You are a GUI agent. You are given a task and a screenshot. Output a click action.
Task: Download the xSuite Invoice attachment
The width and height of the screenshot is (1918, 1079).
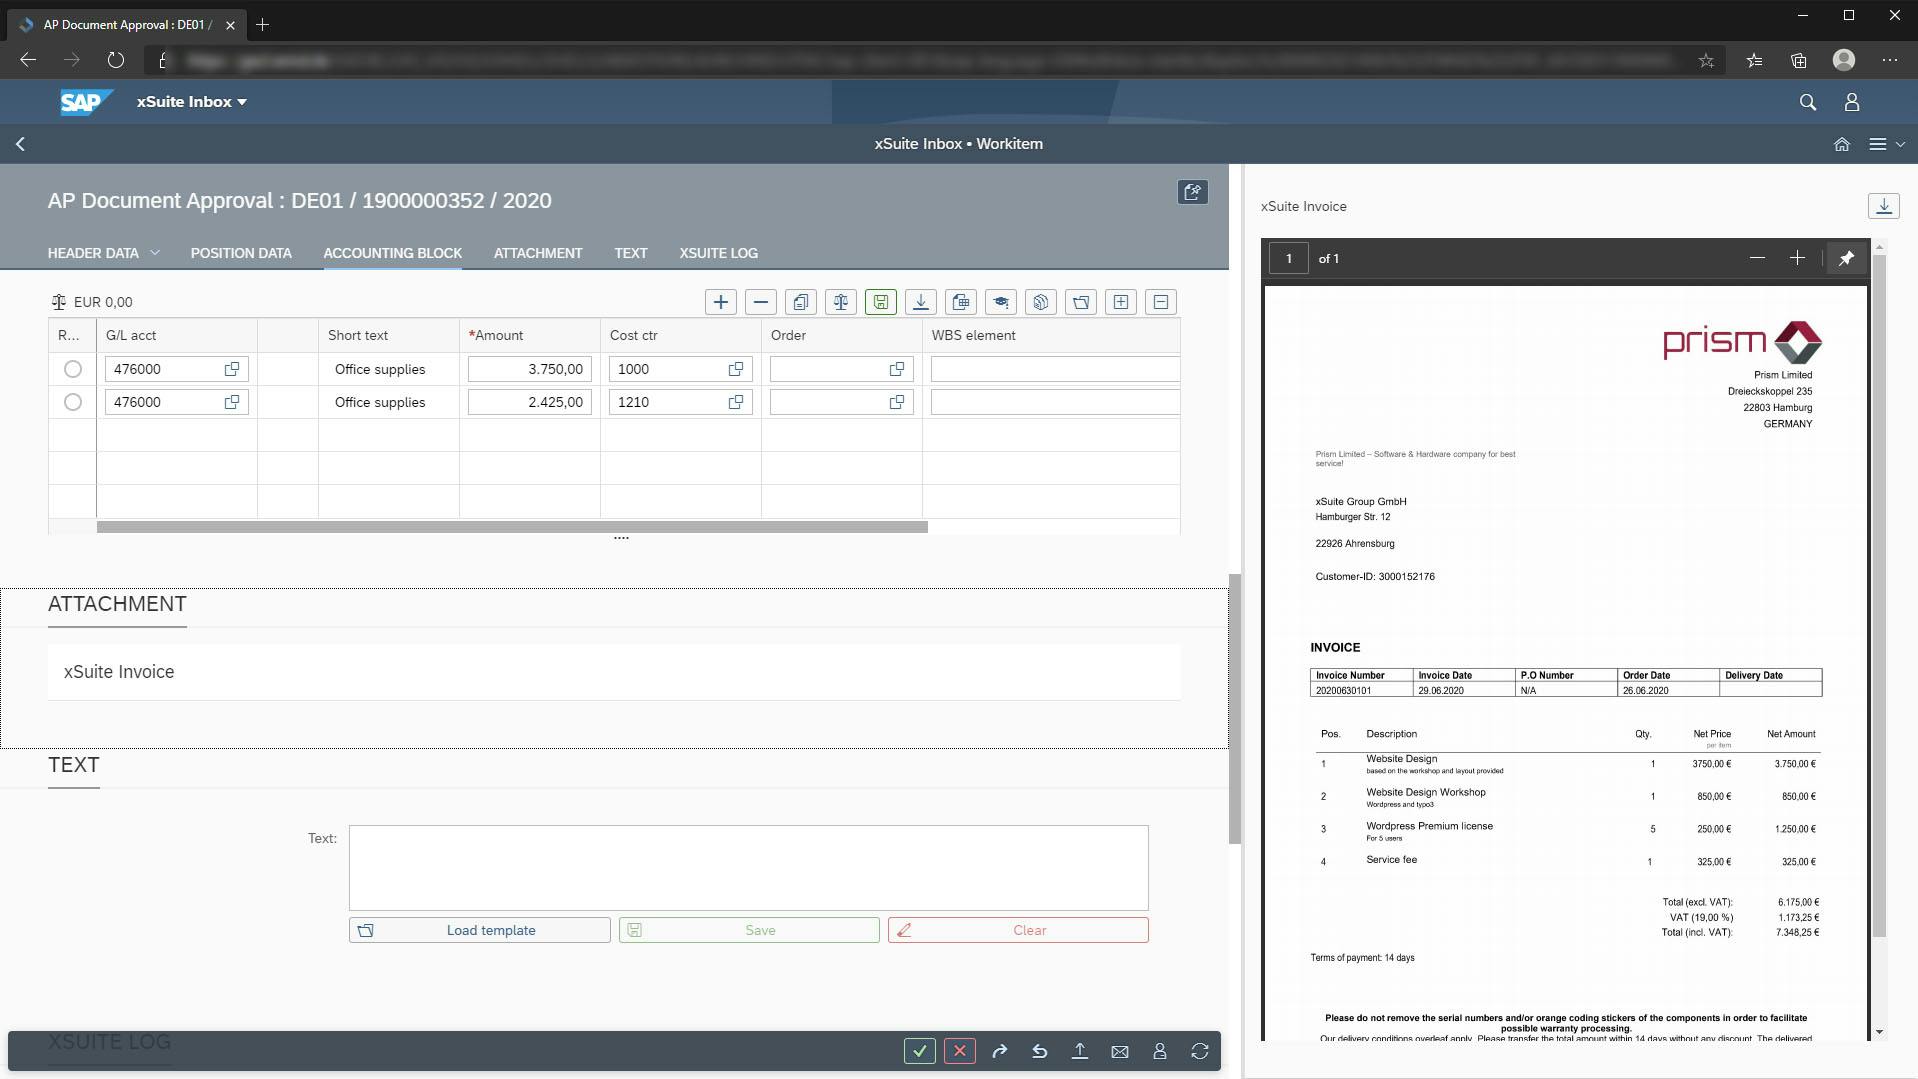[1884, 205]
